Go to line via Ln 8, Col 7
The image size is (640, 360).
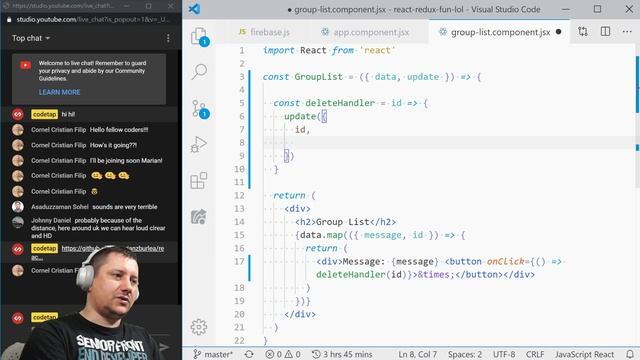418,354
